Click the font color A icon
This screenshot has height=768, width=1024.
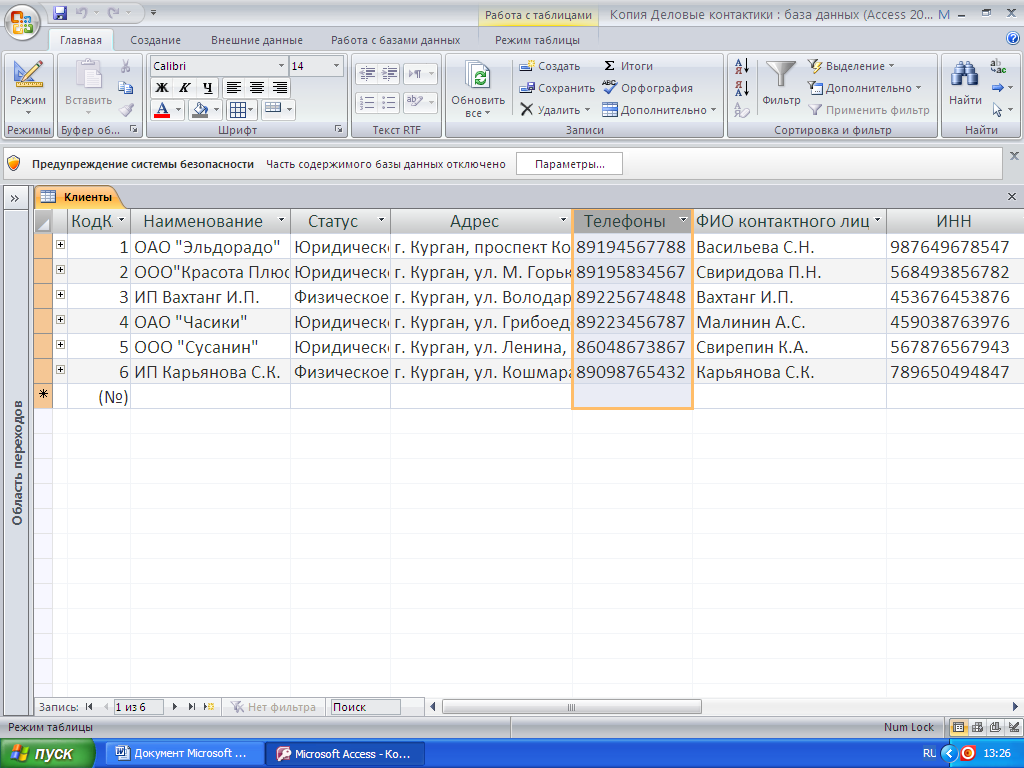tap(162, 110)
